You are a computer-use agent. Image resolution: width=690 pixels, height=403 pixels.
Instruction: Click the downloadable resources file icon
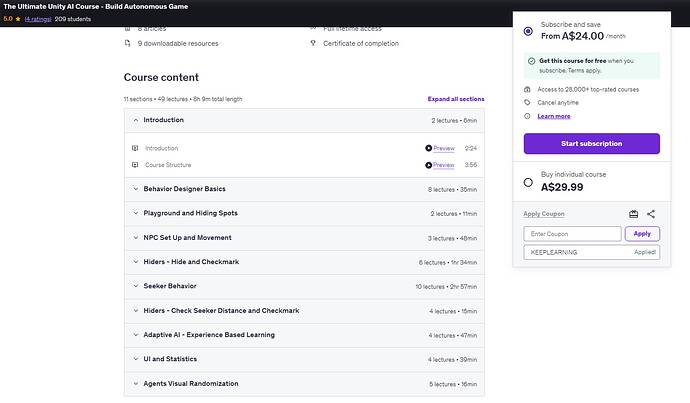(128, 43)
